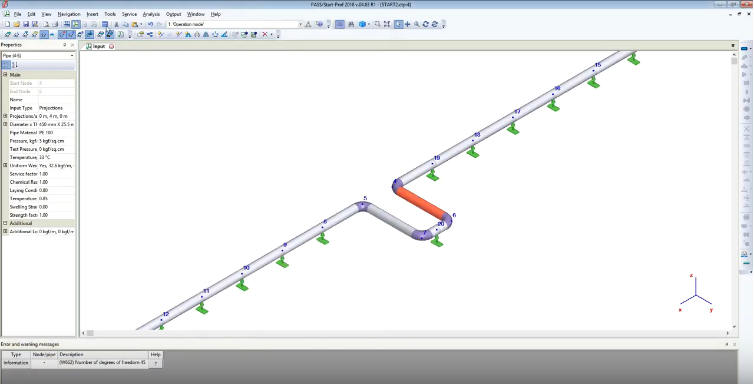Click the rotate view icon
The height and width of the screenshot is (384, 754).
click(x=426, y=24)
